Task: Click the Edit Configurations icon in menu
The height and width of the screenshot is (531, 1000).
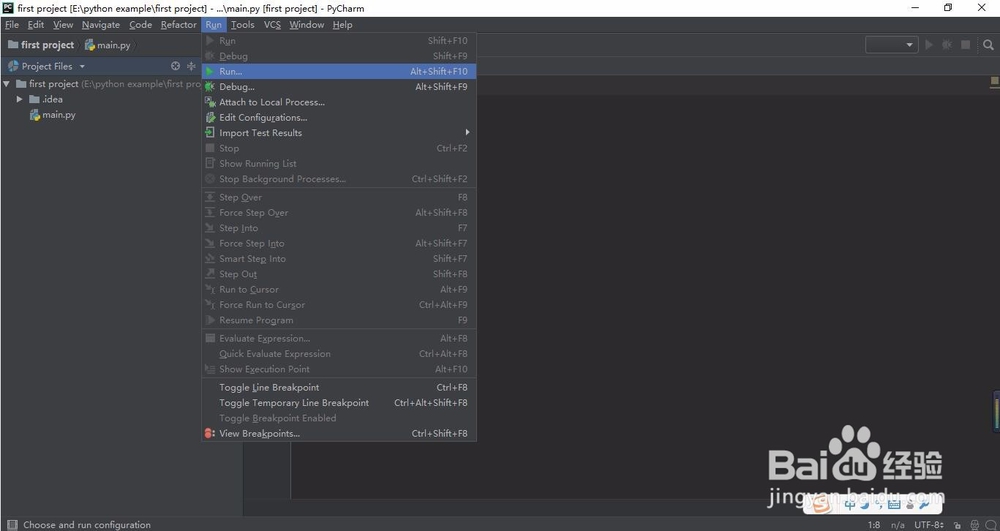Action: (210, 117)
